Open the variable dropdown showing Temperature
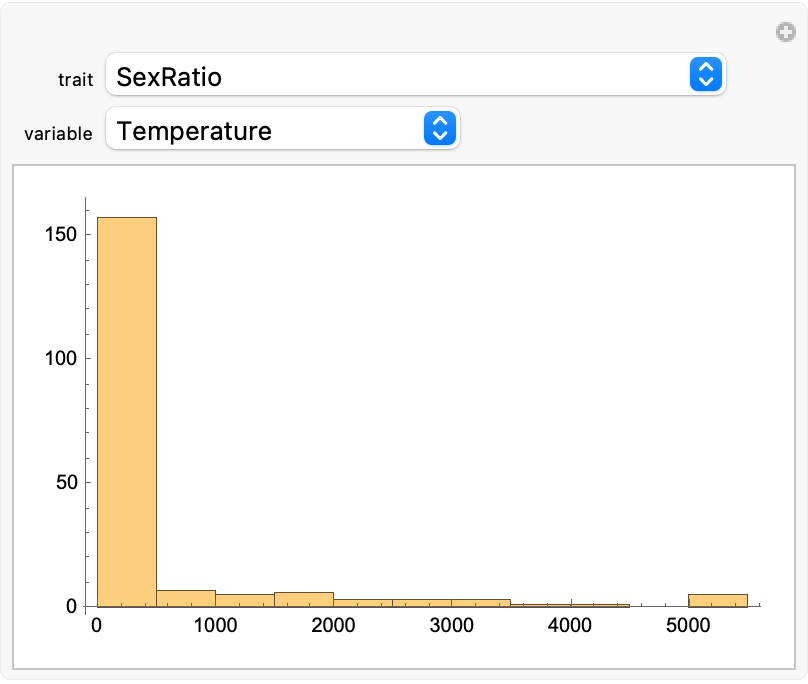This screenshot has height=684, width=808. click(270, 130)
